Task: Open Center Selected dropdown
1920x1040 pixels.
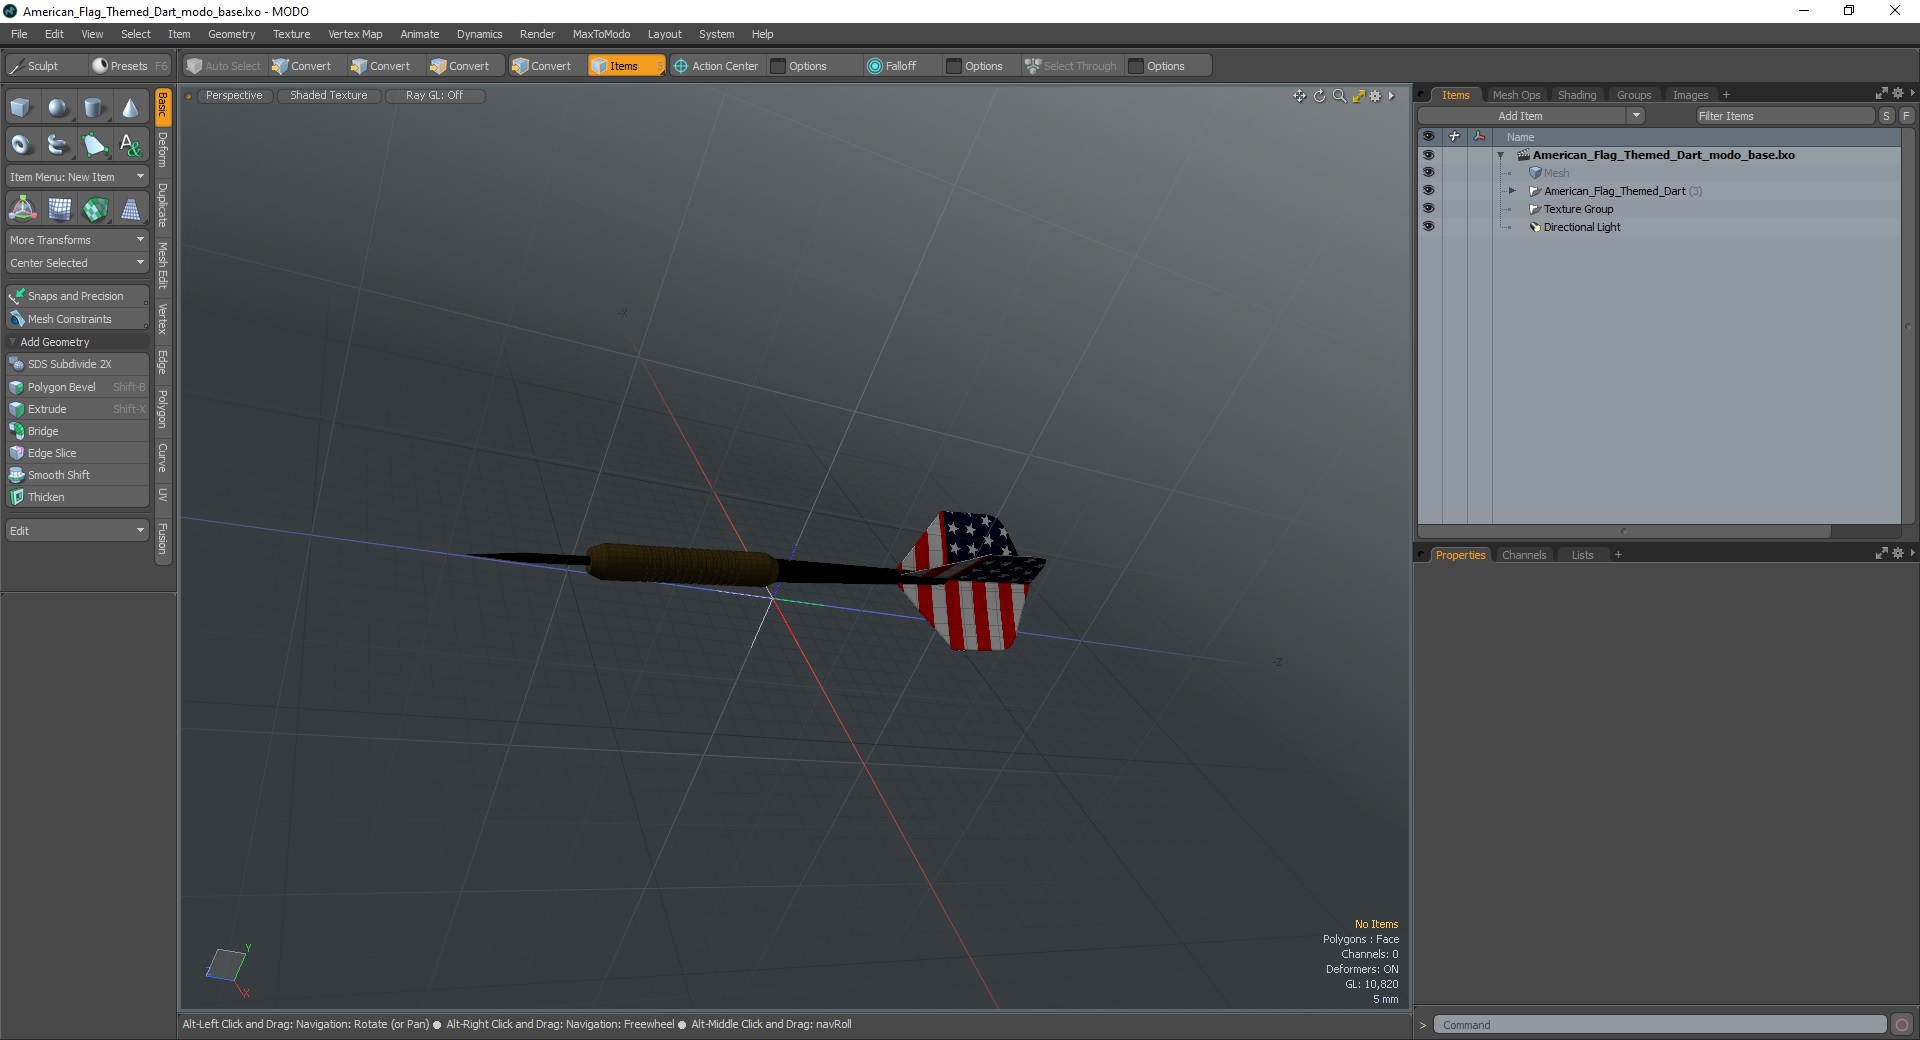Action: [77, 263]
